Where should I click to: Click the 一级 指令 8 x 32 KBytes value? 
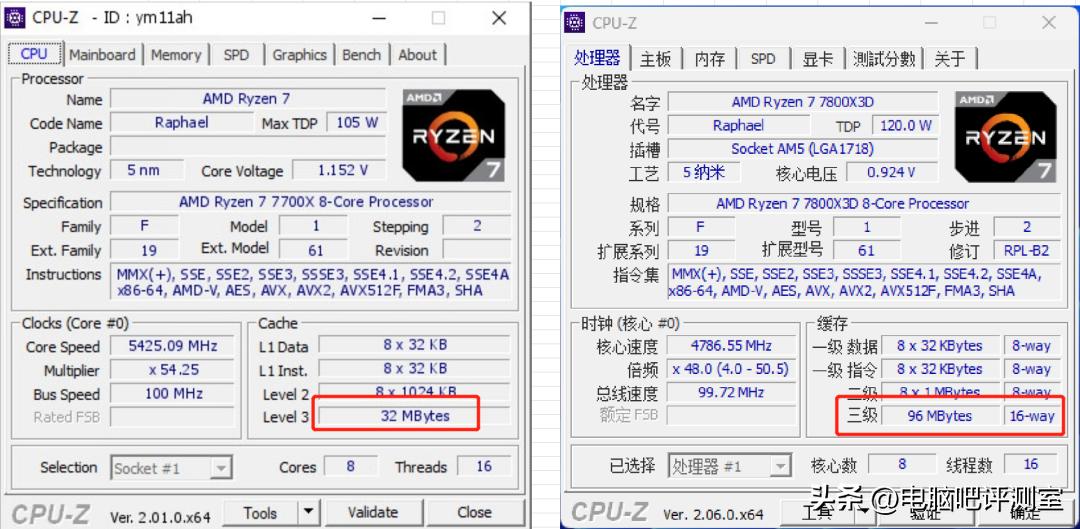point(939,369)
